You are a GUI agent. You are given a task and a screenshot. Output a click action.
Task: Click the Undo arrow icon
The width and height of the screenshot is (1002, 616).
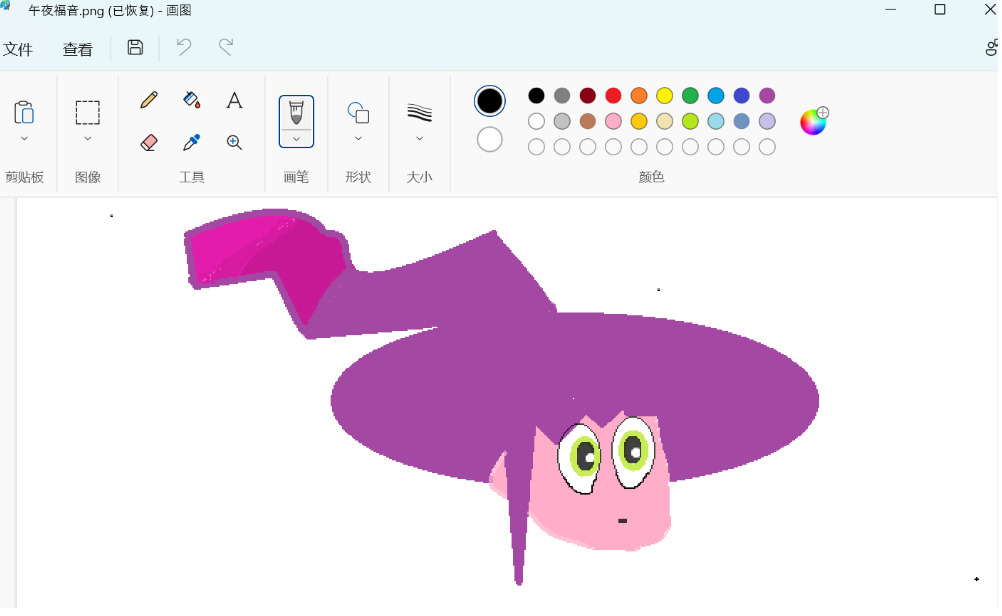(184, 47)
